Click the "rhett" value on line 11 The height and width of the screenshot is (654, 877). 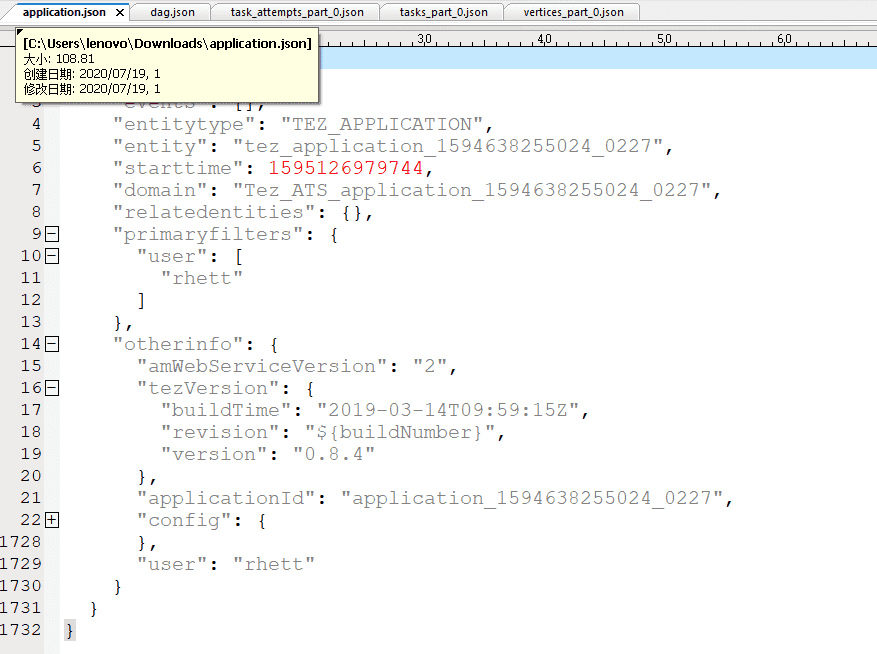201,278
